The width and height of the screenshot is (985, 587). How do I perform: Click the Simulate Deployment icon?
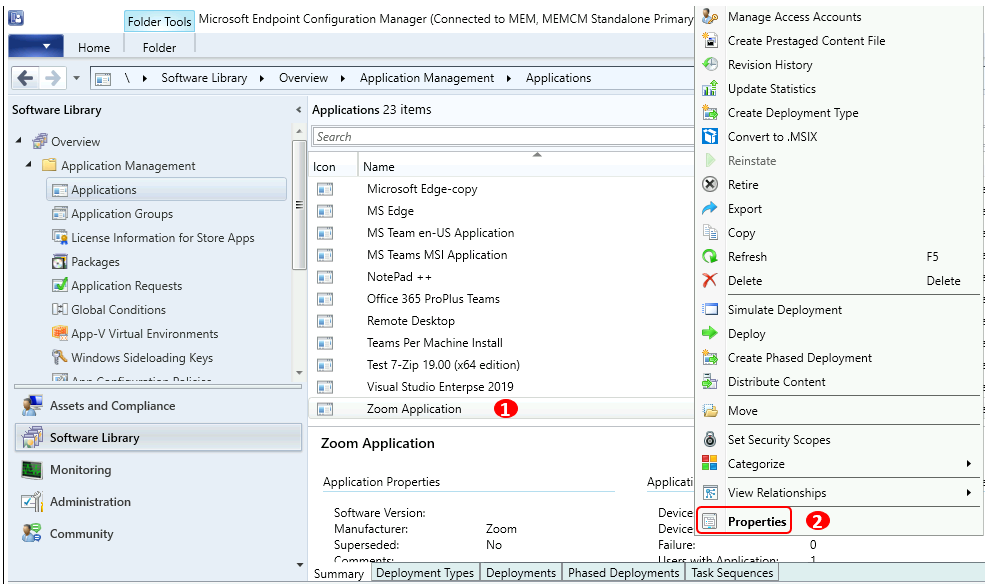(x=710, y=309)
